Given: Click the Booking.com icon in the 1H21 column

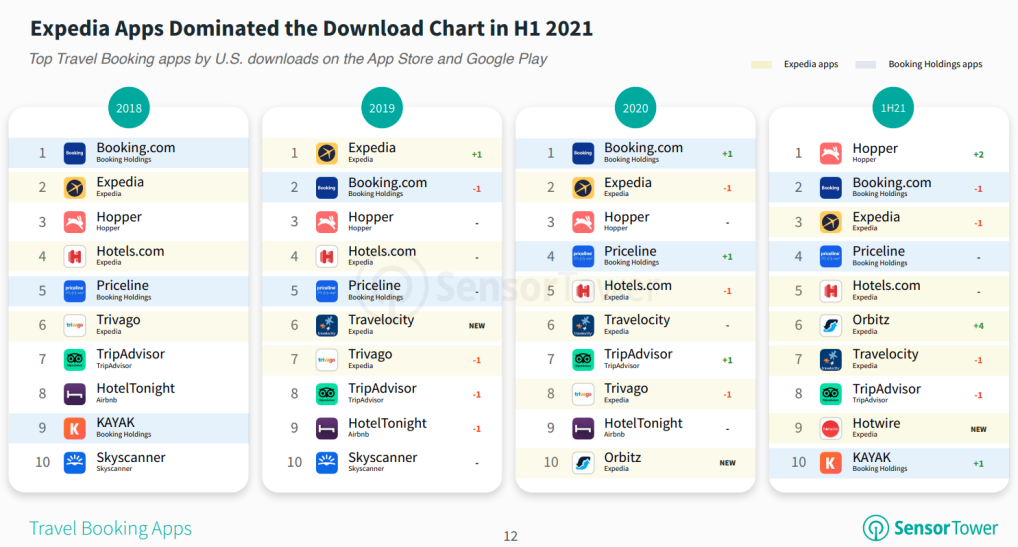Looking at the screenshot, I should coord(830,188).
